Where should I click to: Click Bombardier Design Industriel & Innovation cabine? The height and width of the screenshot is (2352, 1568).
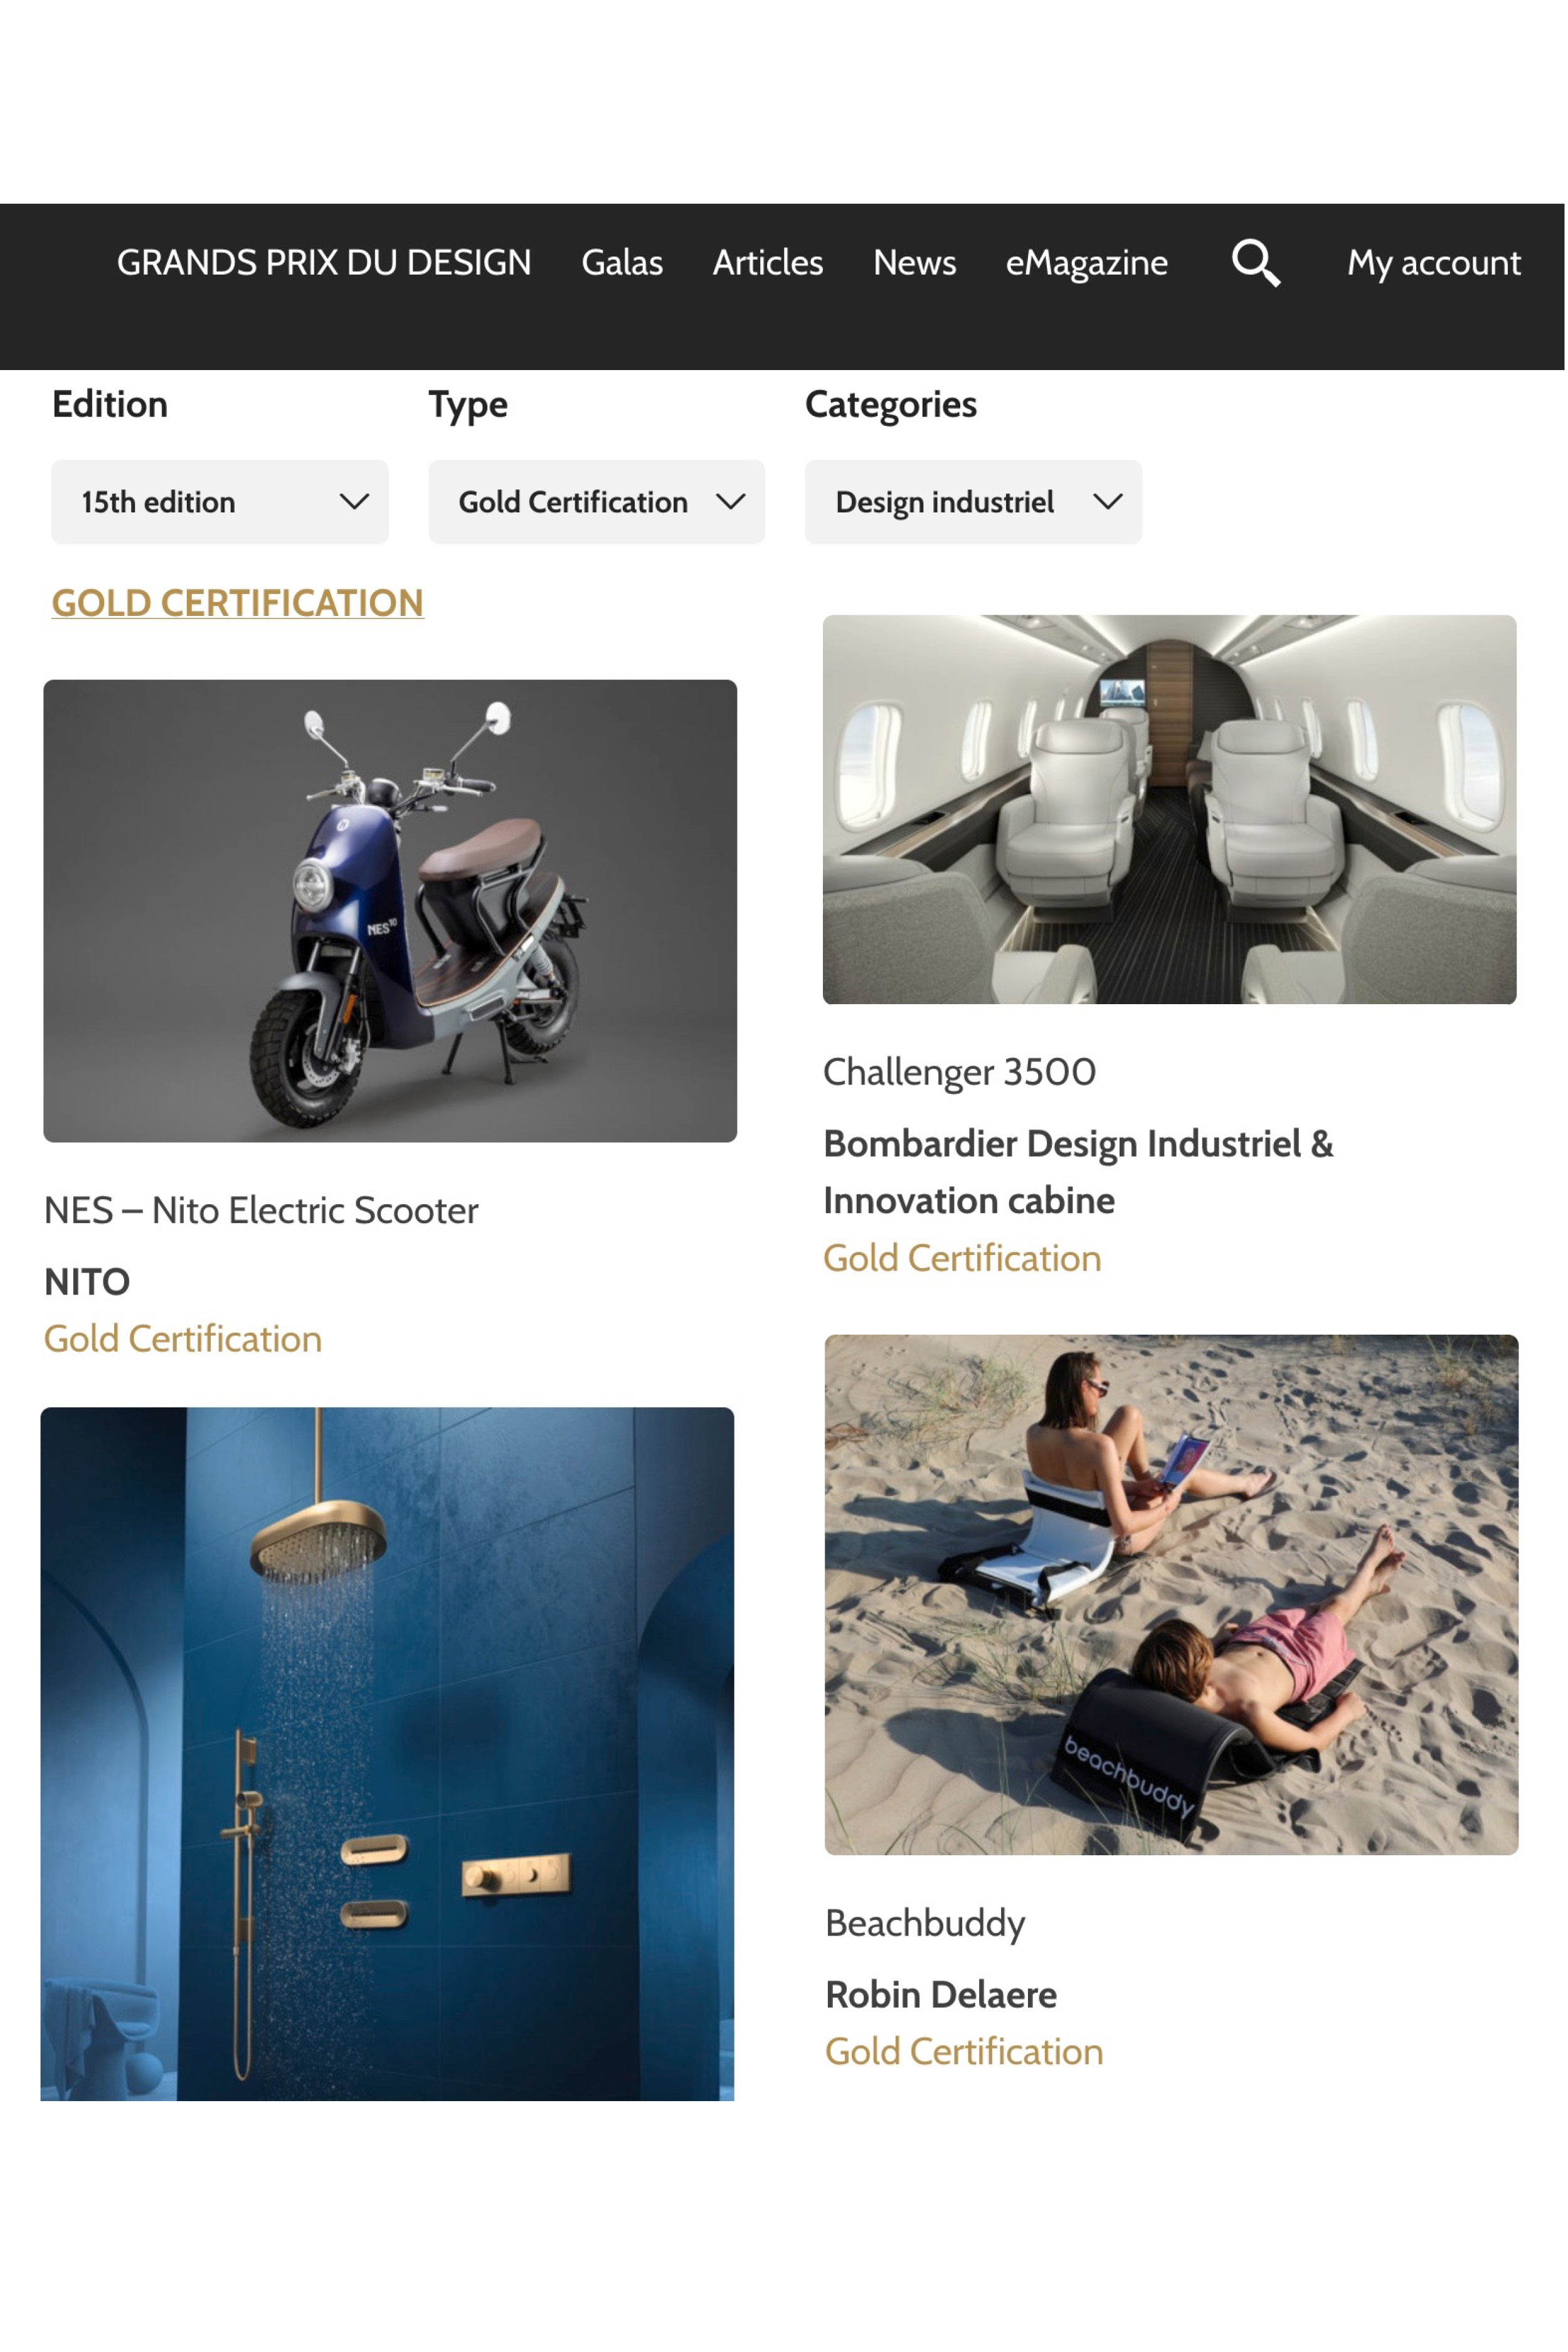(1078, 1172)
